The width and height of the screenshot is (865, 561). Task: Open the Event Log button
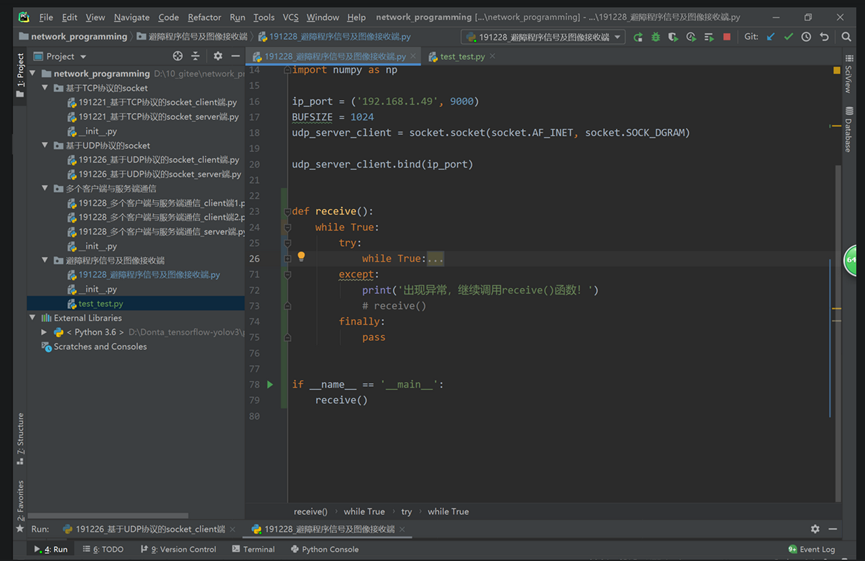[x=810, y=549]
